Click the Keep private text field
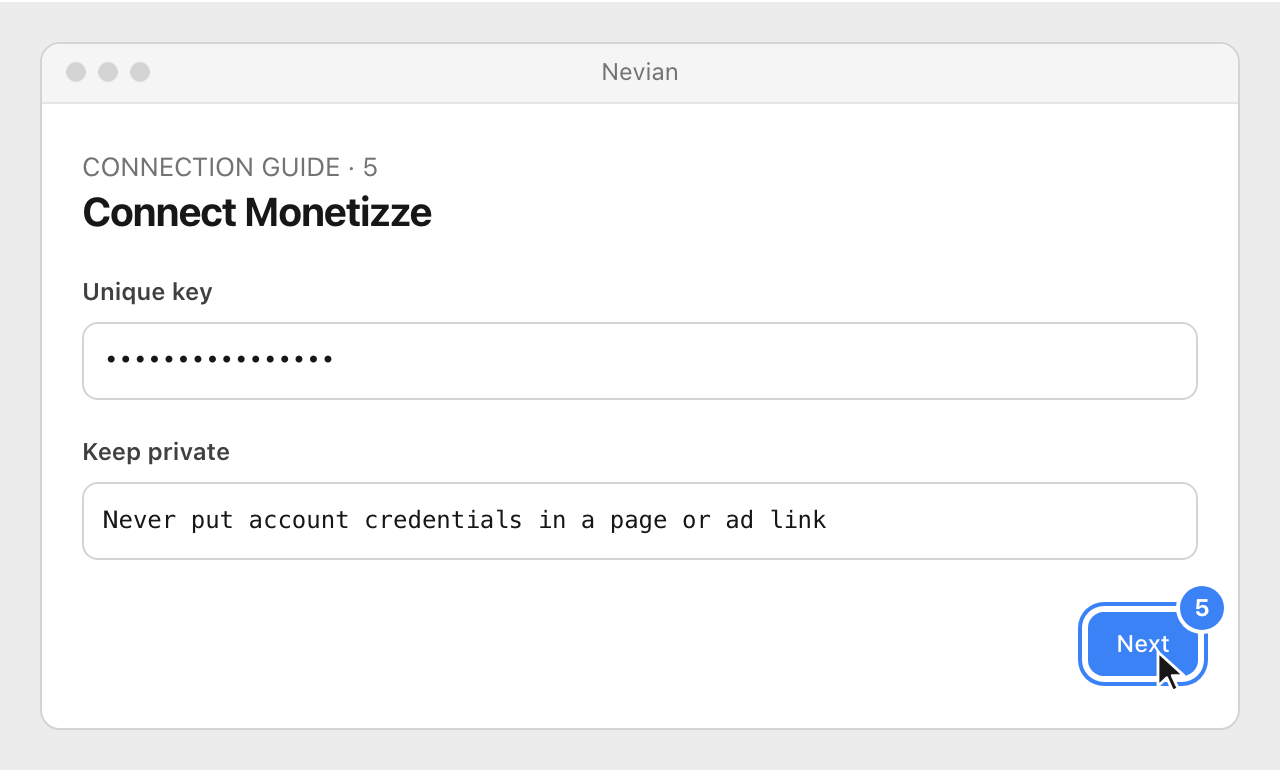1280x772 pixels. pyautogui.click(x=640, y=521)
